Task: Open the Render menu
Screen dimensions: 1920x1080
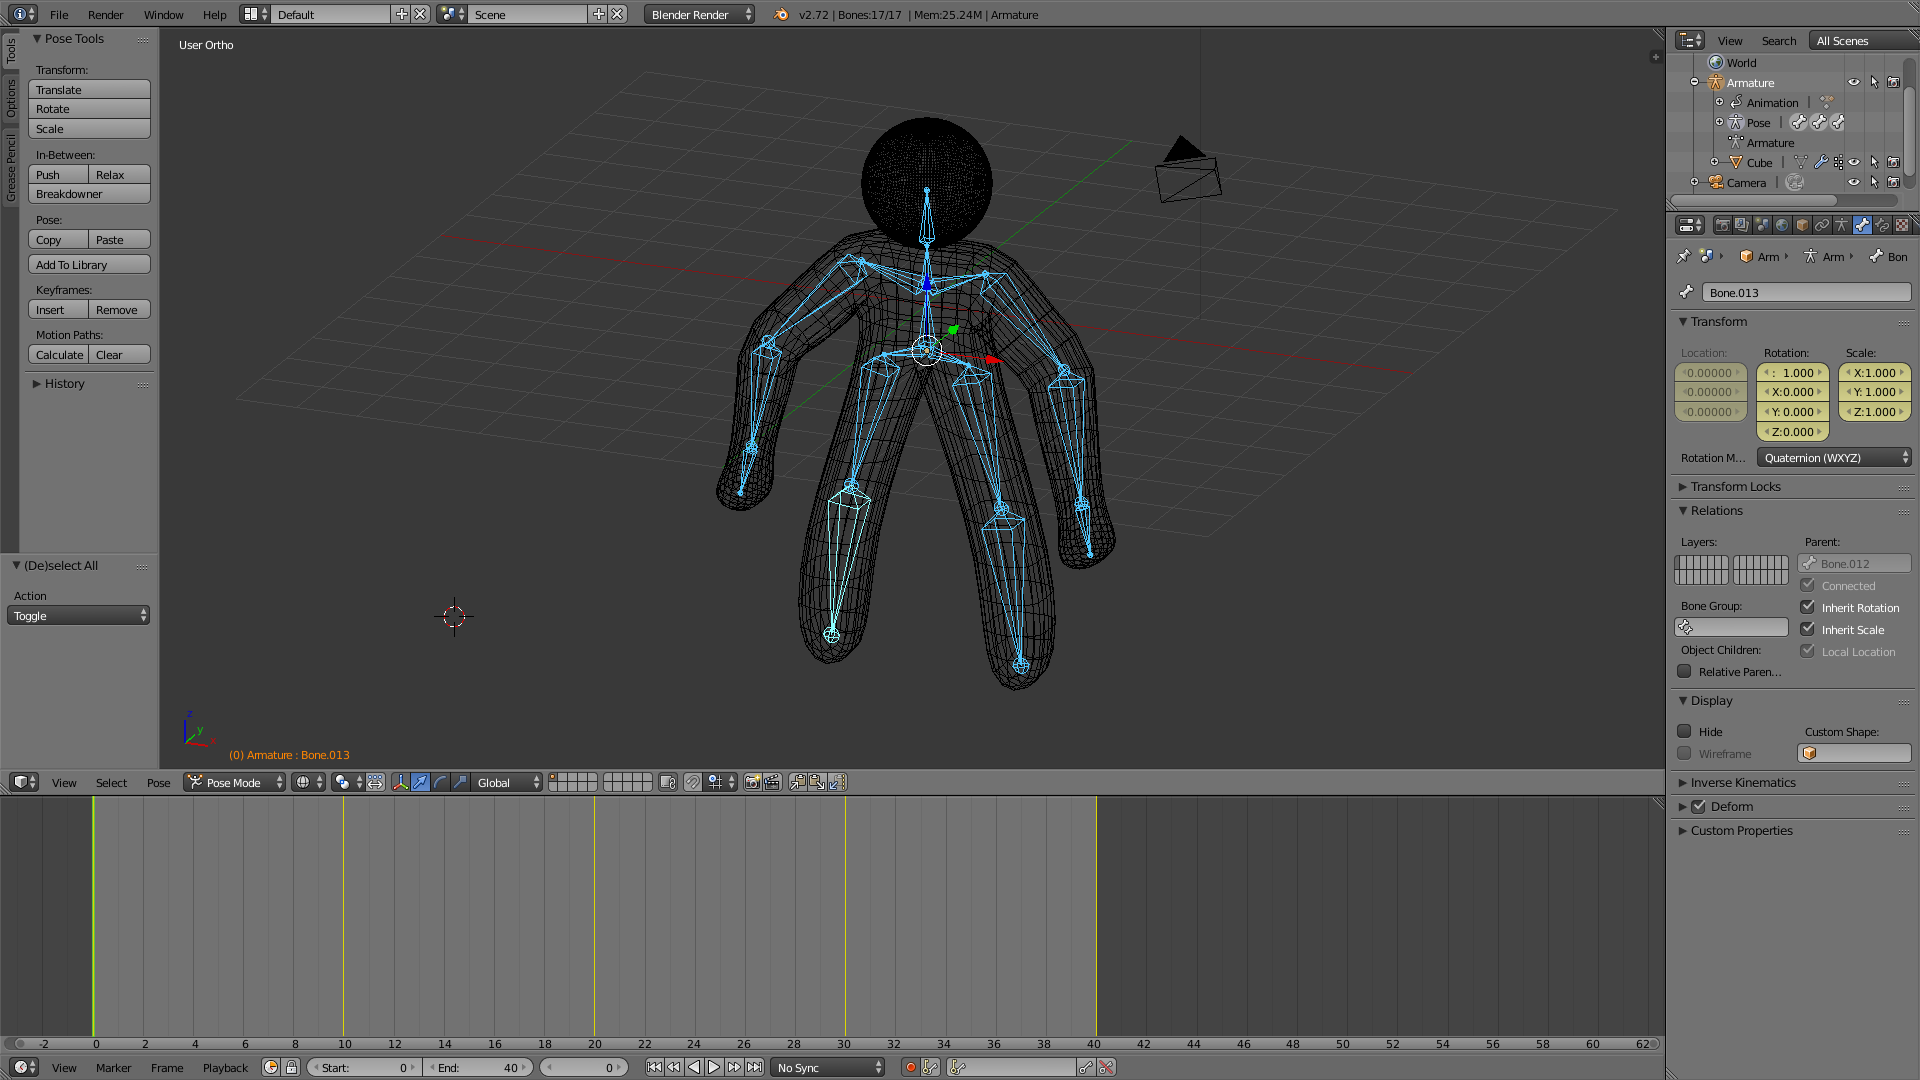Action: coord(105,15)
